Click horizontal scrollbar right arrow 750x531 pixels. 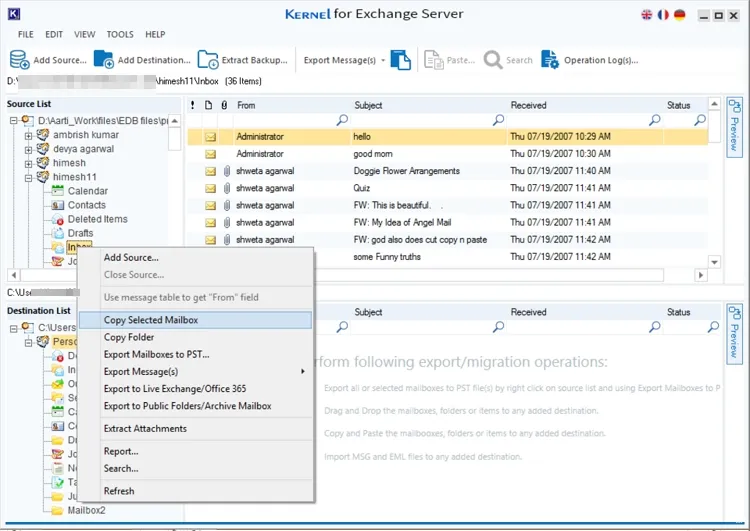[701, 275]
